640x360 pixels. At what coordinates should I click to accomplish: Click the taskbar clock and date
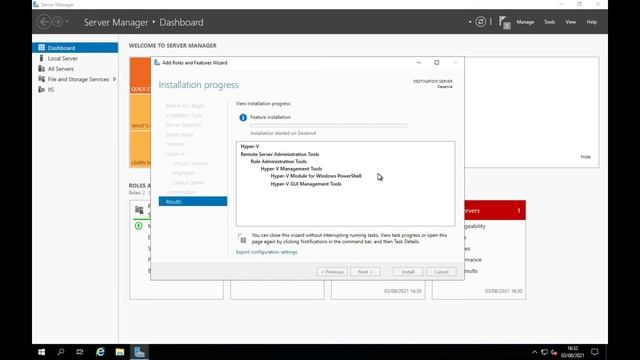pyautogui.click(x=572, y=352)
